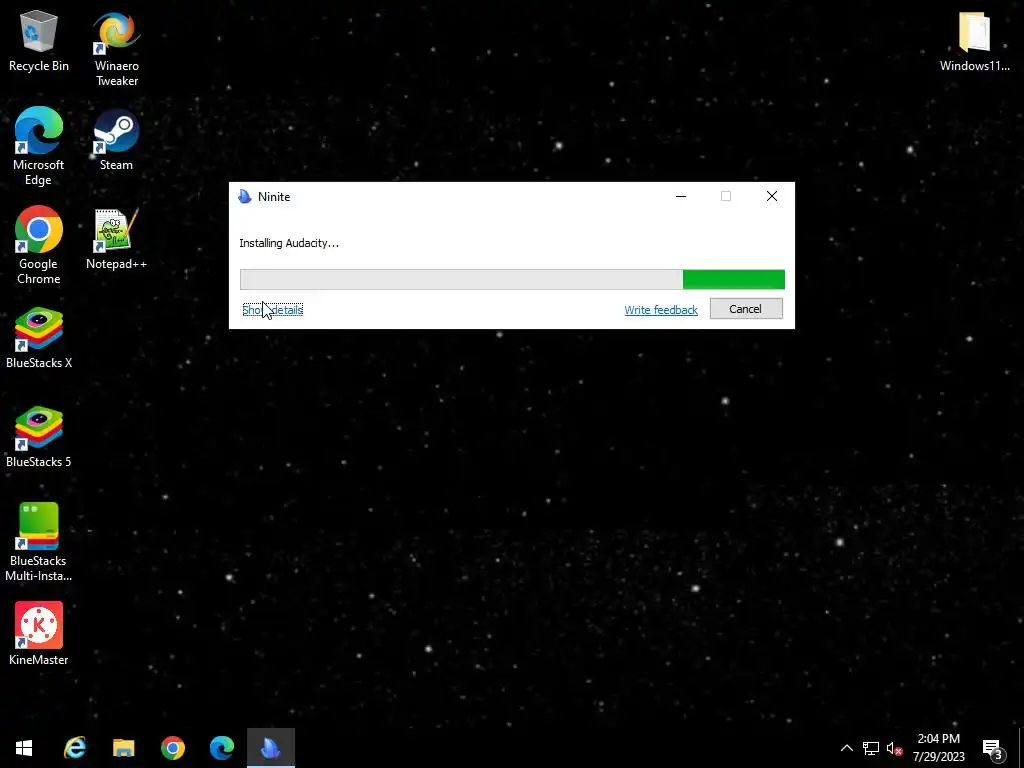Viewport: 1024px width, 768px height.
Task: Select the Notepad++ desktop shortcut
Action: coord(116,239)
